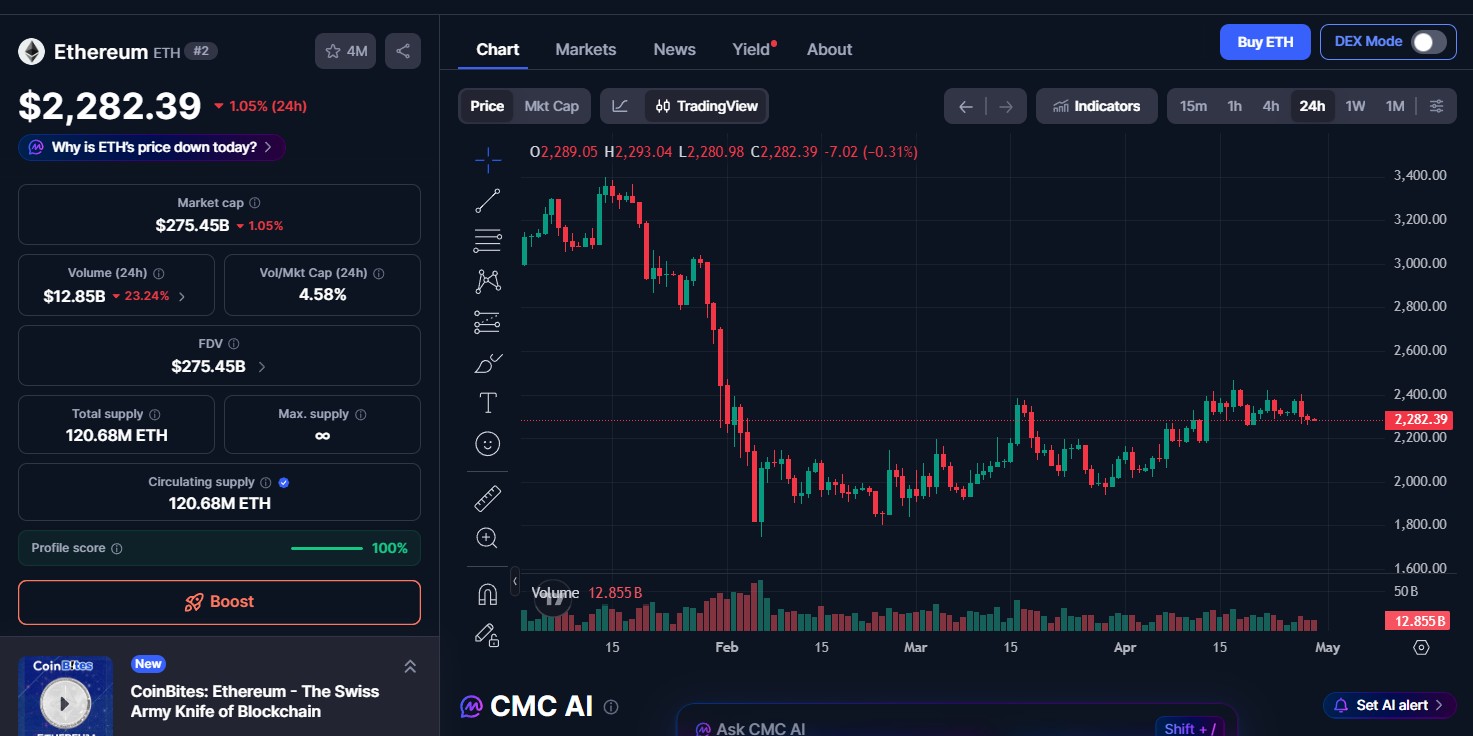
Task: Switch to the Markets tab
Action: 585,49
